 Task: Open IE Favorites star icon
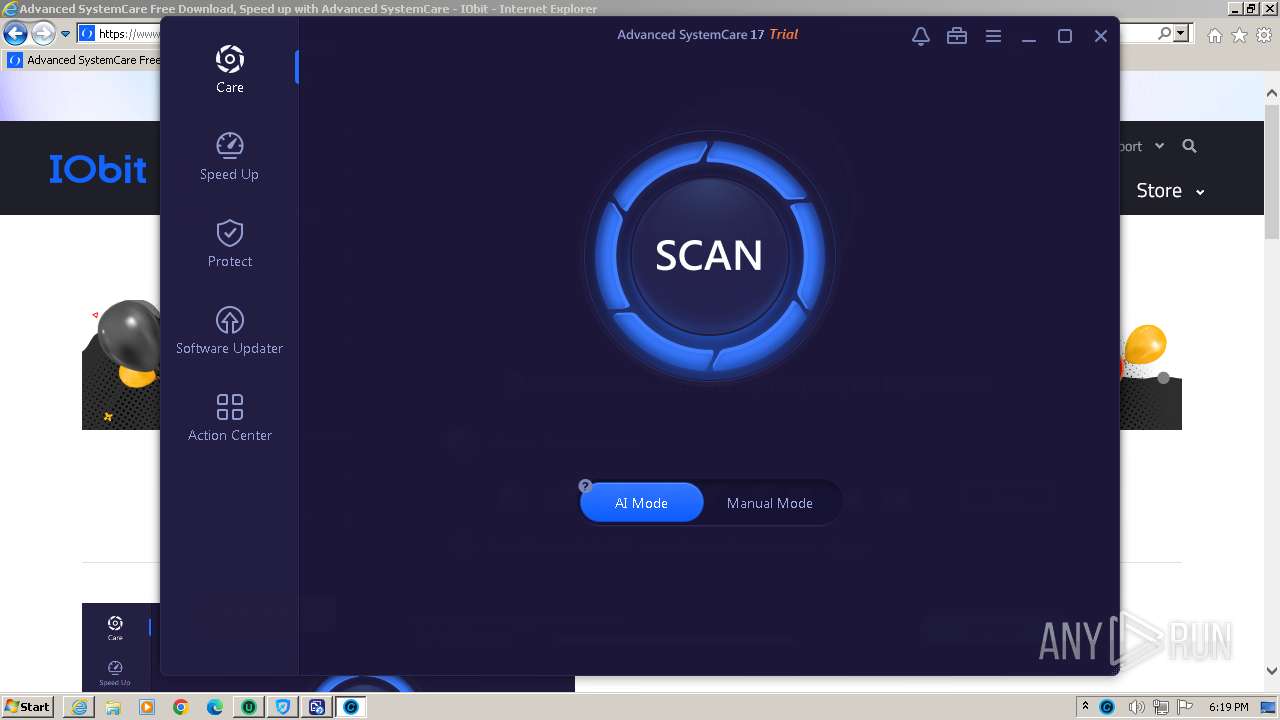pyautogui.click(x=1239, y=35)
